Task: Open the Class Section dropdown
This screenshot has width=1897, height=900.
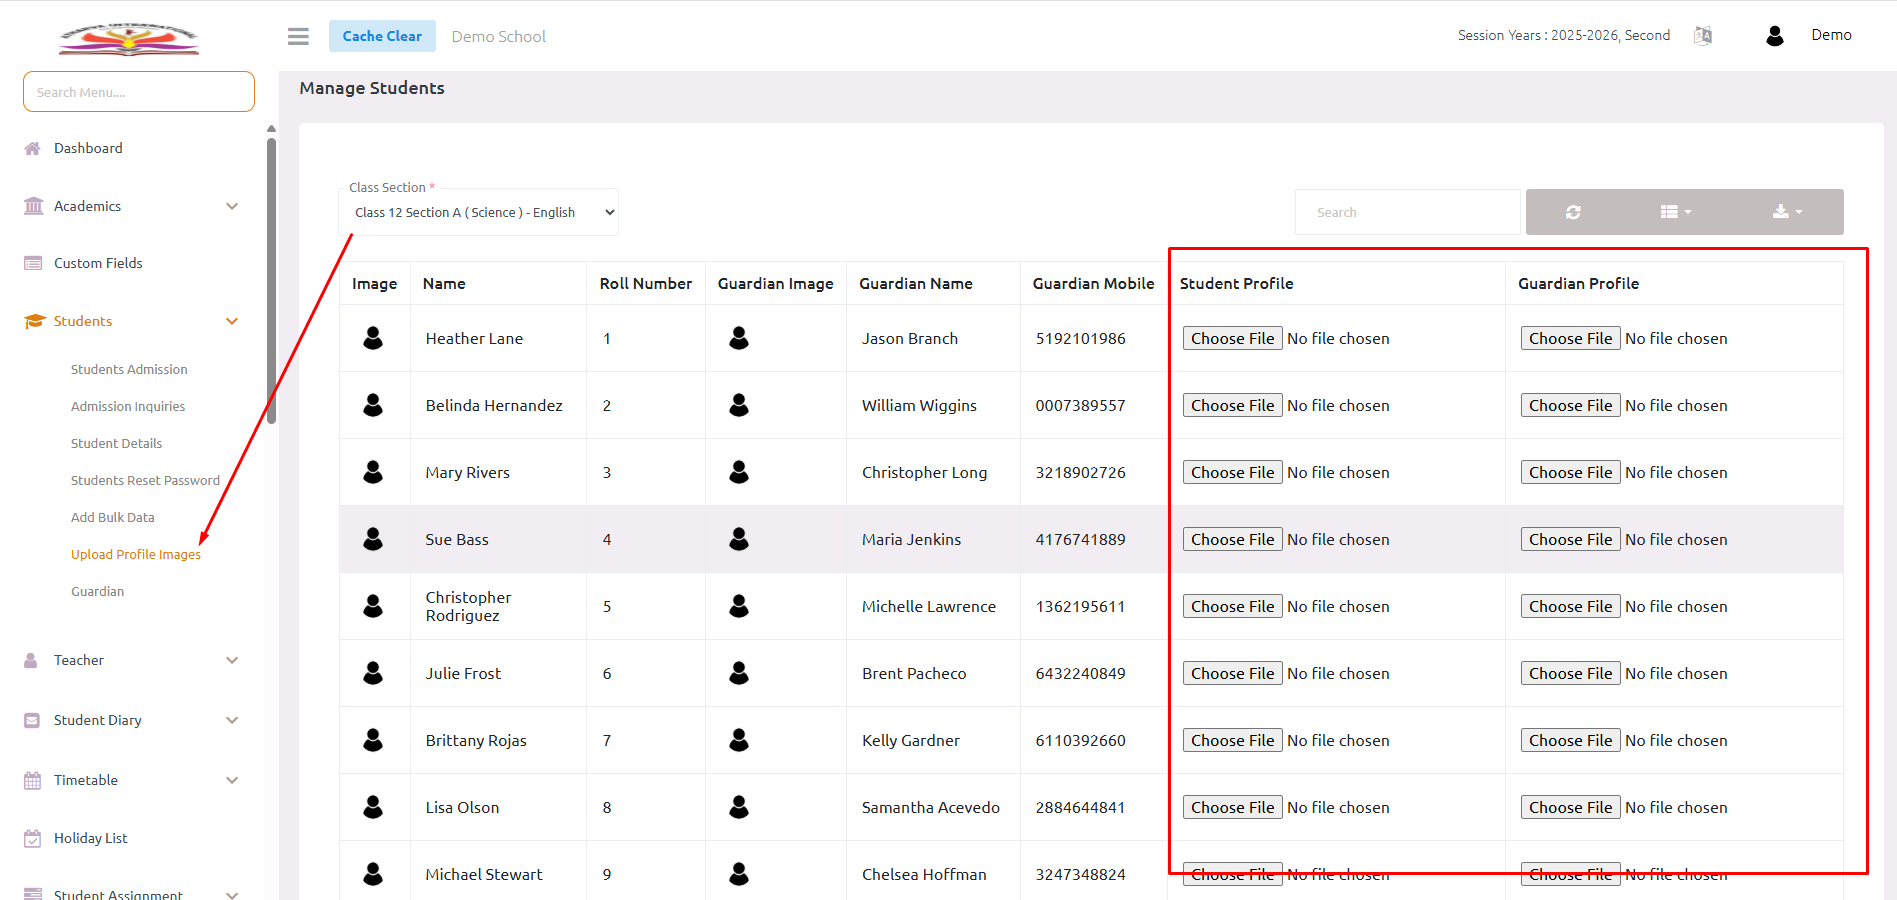Action: click(479, 213)
